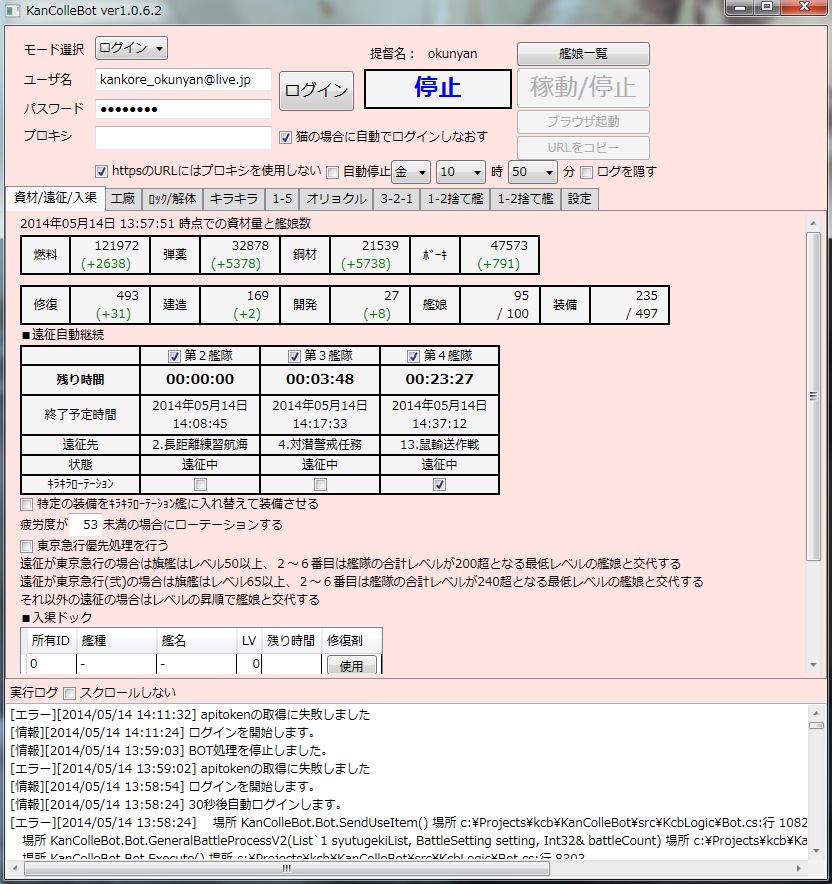This screenshot has height=884, width=832.
Task: Click the KanColleBot title bar app icon
Action: (12, 10)
